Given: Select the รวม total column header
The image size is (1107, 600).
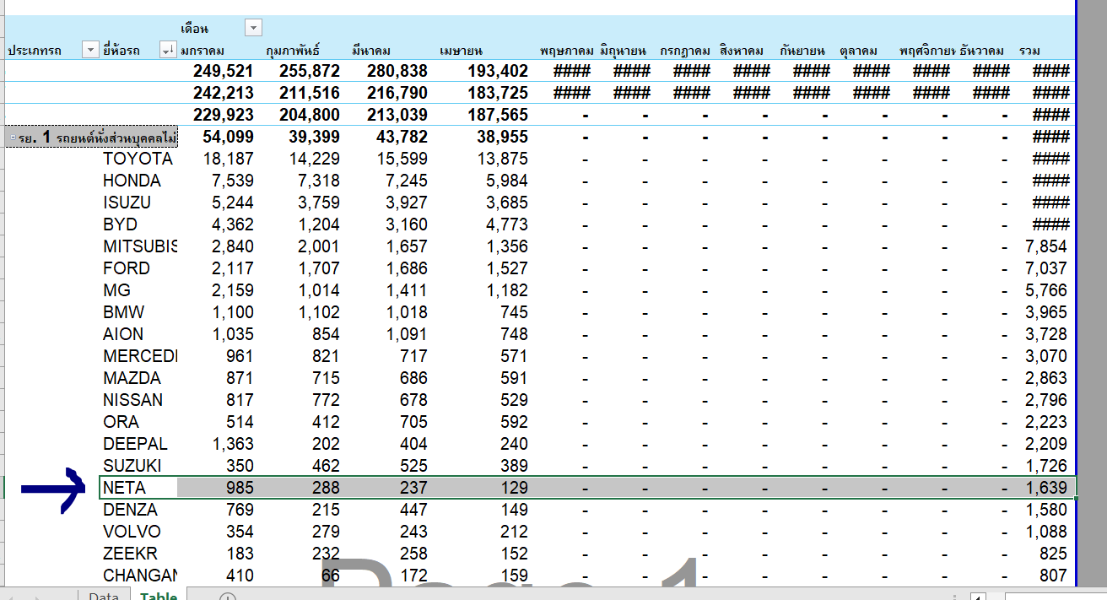Looking at the screenshot, I should click(1029, 51).
